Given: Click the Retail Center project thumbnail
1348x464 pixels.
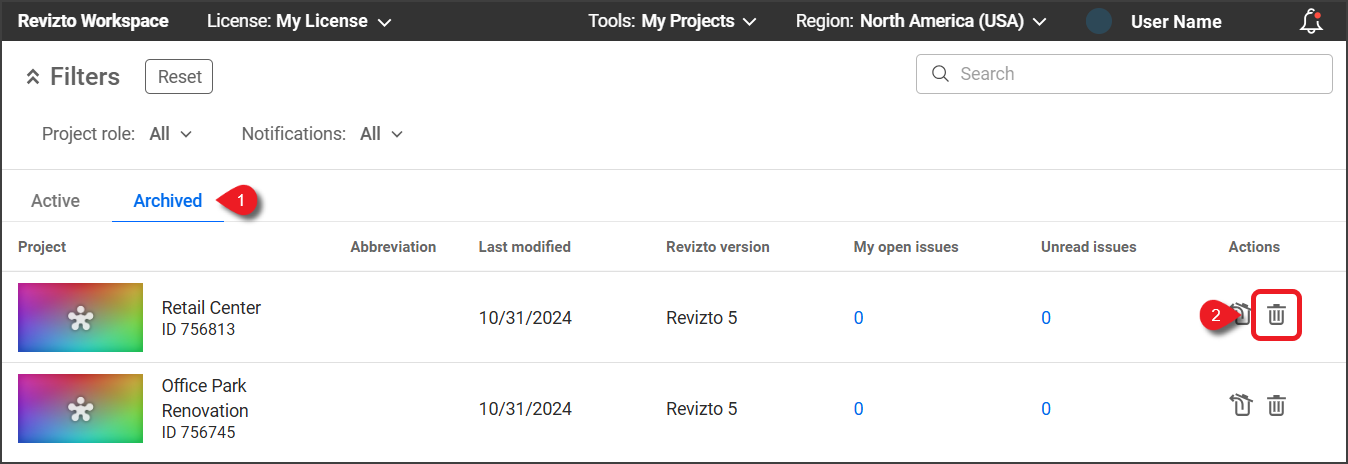Looking at the screenshot, I should click(80, 317).
